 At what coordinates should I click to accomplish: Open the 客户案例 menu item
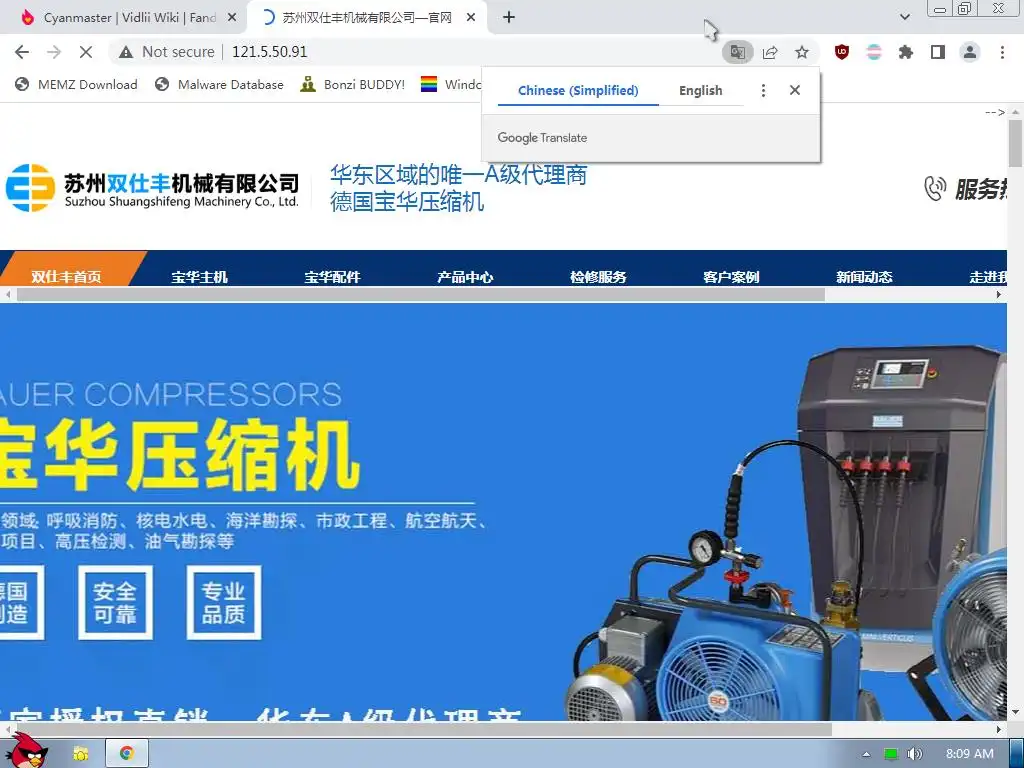point(731,276)
